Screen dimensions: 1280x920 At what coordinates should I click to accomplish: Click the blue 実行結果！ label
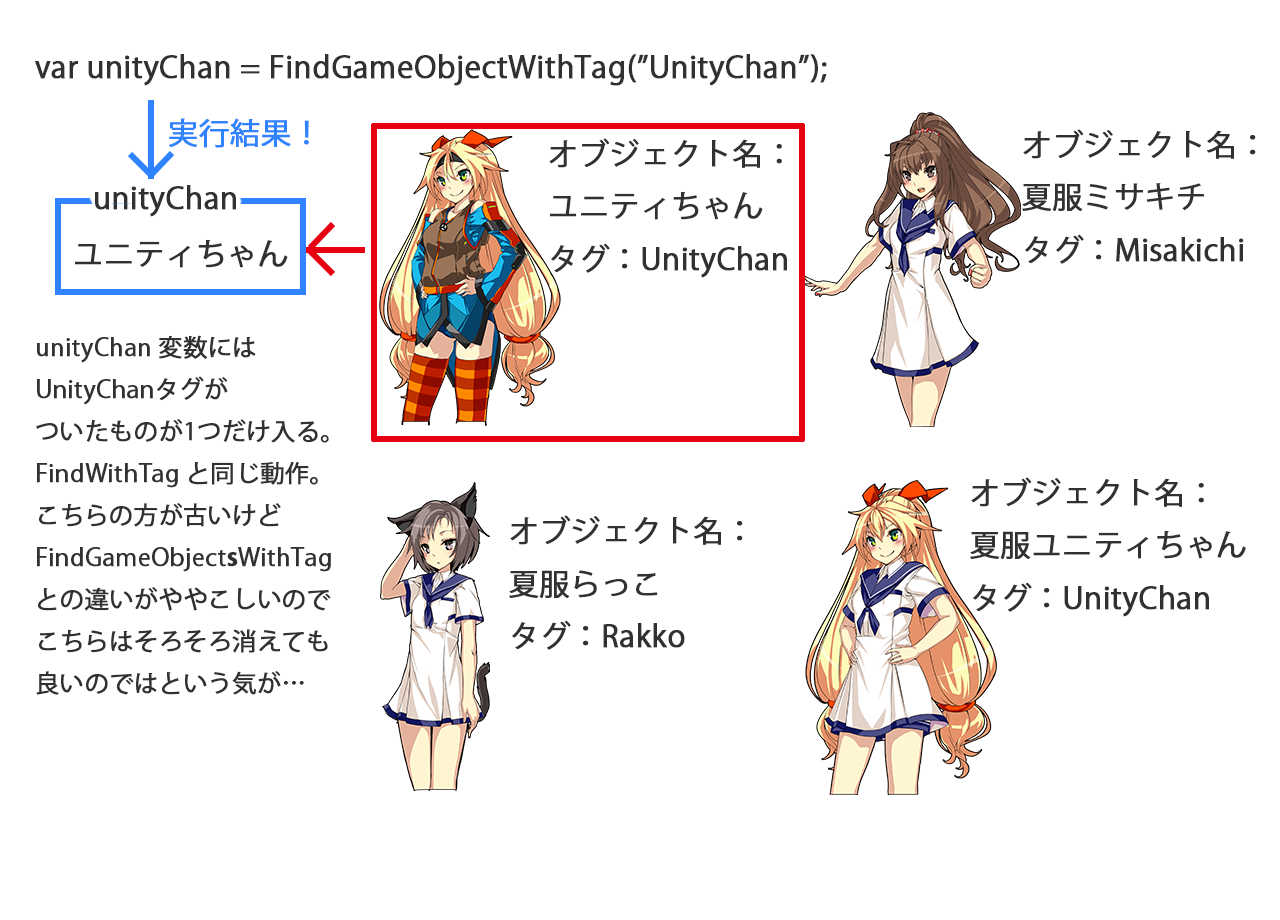pos(242,133)
